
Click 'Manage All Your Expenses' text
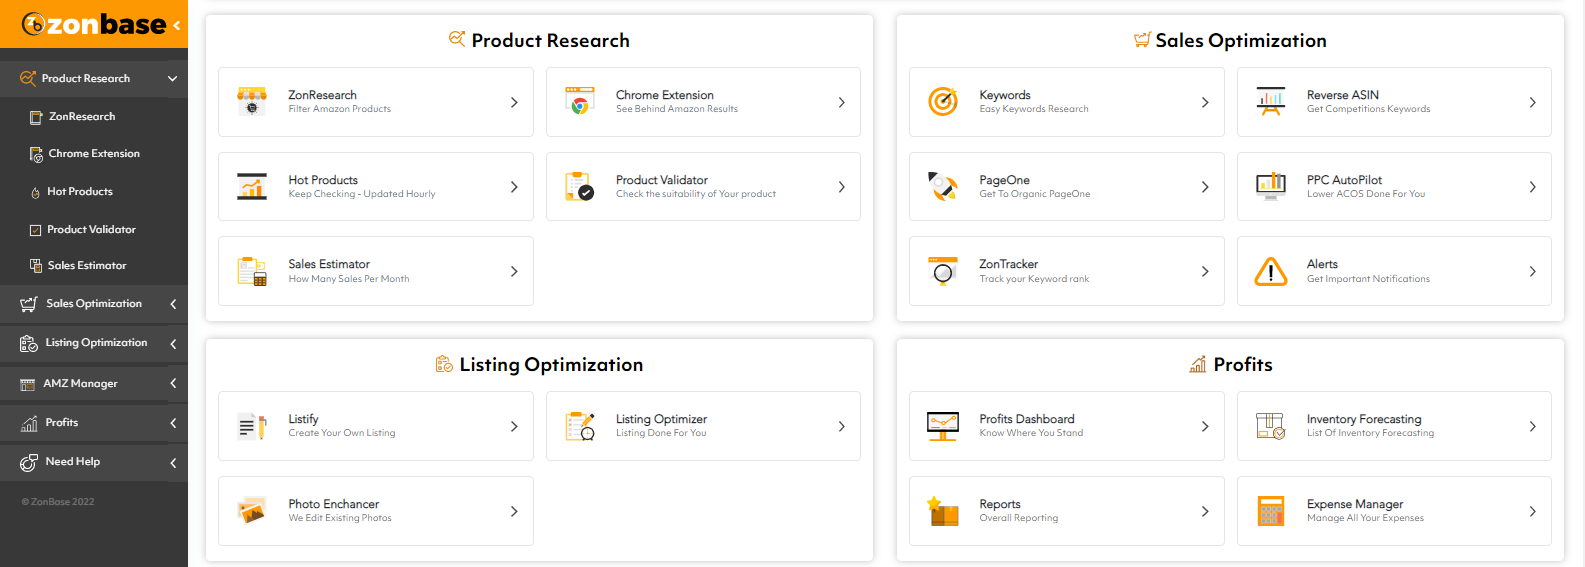click(1365, 518)
